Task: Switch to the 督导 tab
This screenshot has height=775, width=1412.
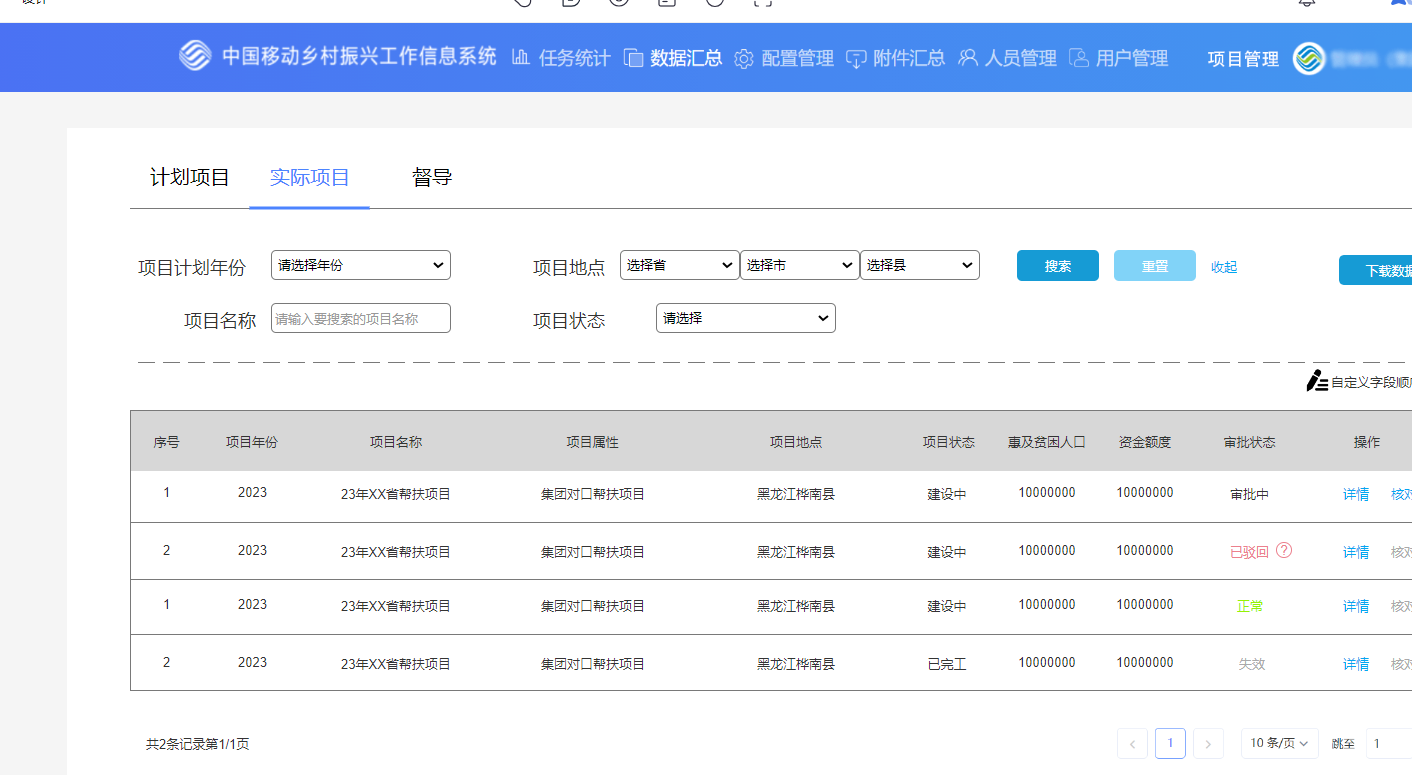Action: pos(432,178)
